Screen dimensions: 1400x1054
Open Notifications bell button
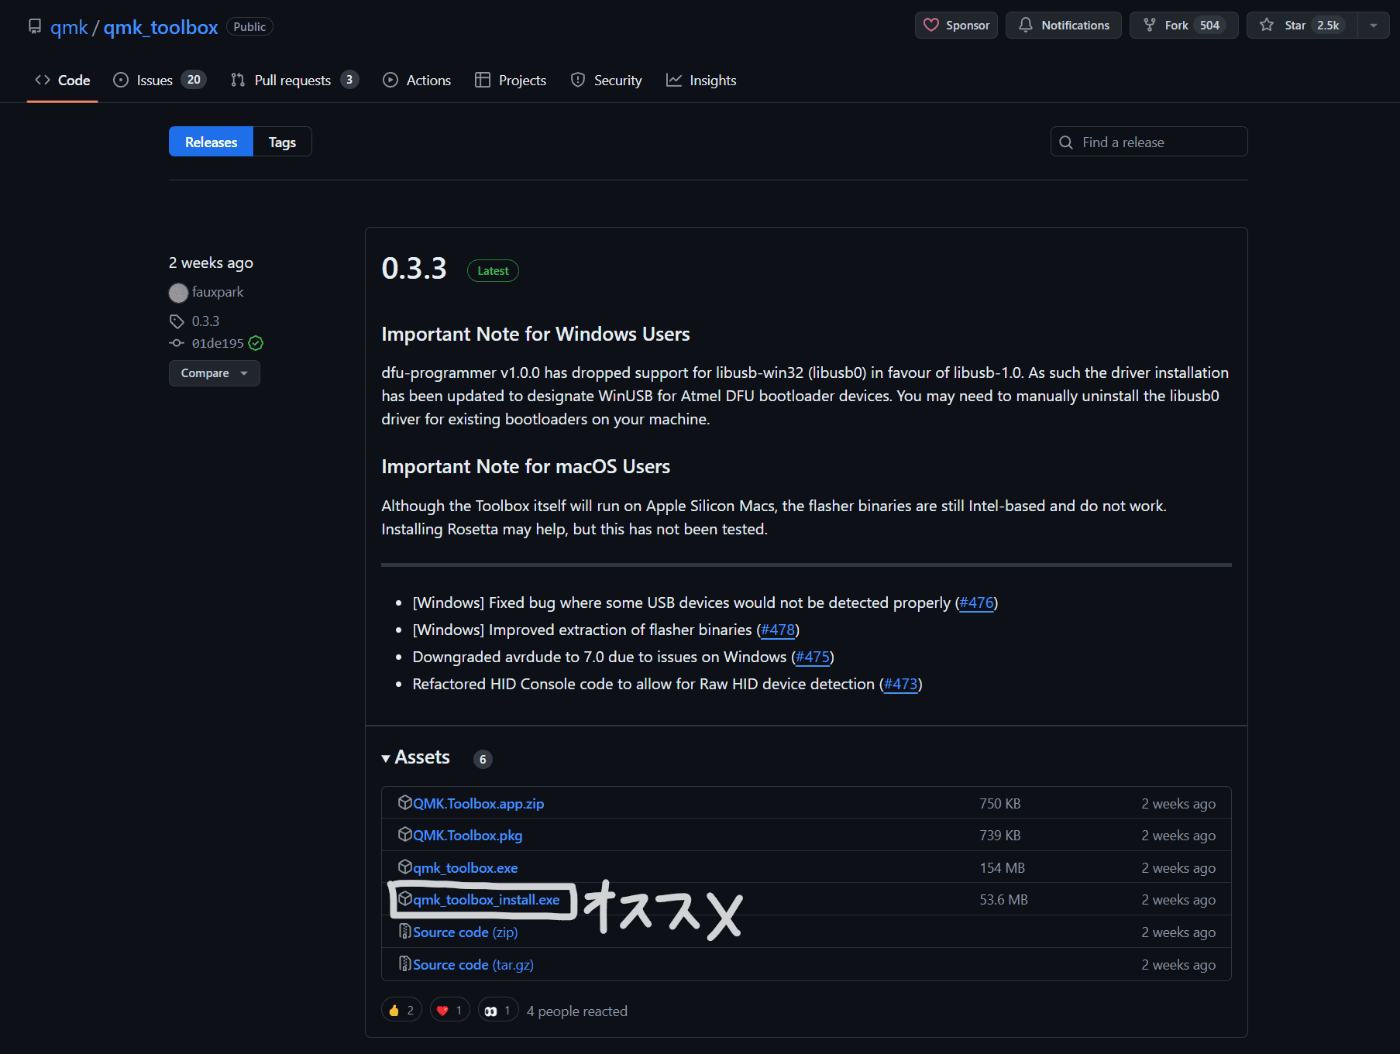coord(1063,25)
